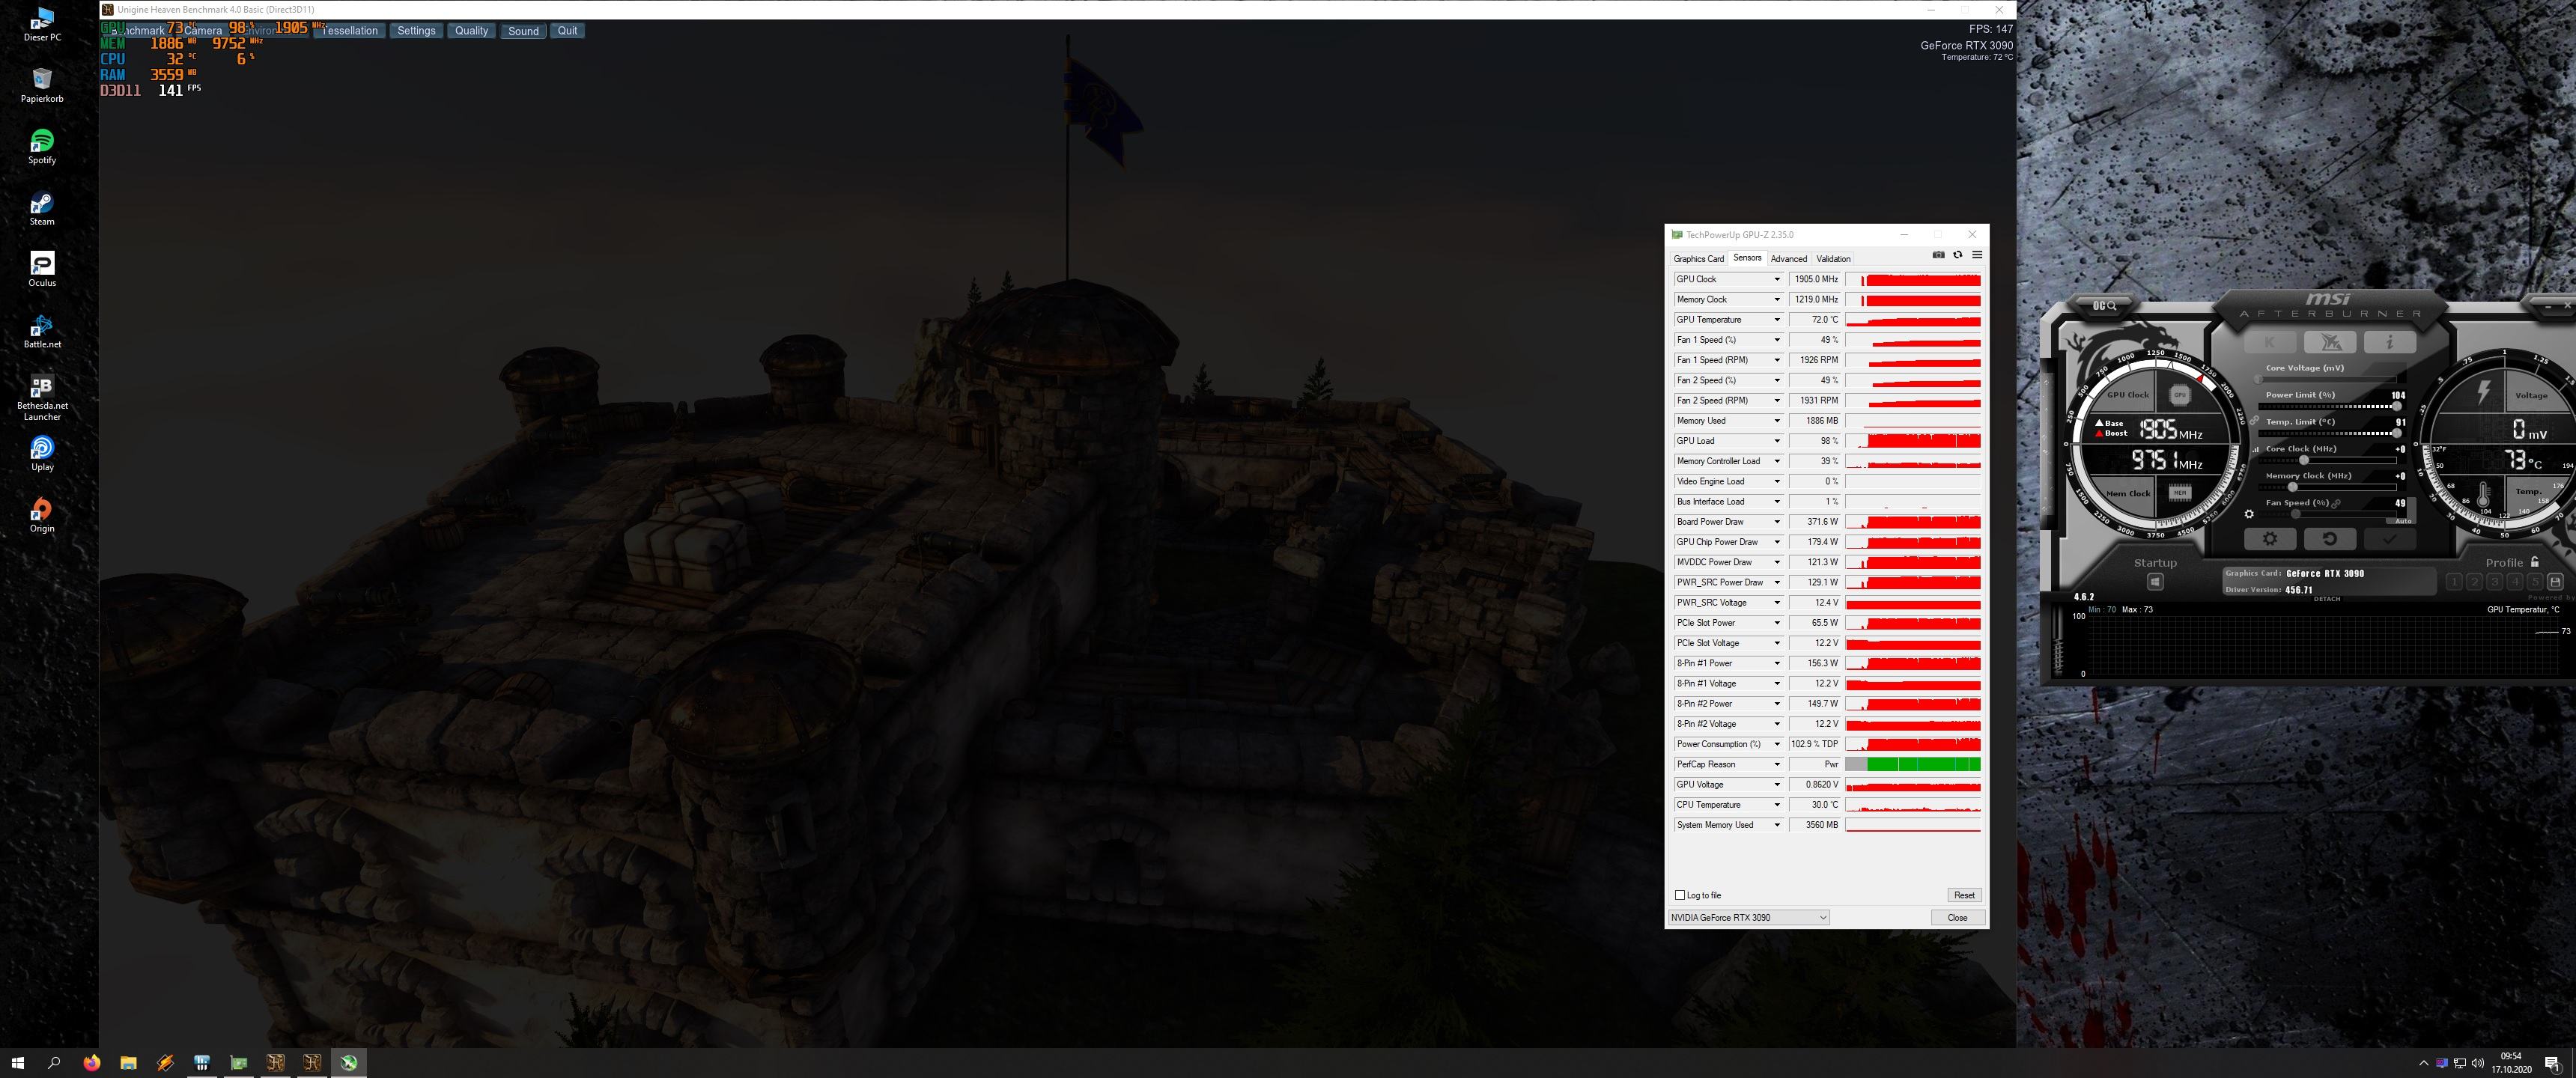Open the GPU-Z hamburger menu

point(1977,255)
